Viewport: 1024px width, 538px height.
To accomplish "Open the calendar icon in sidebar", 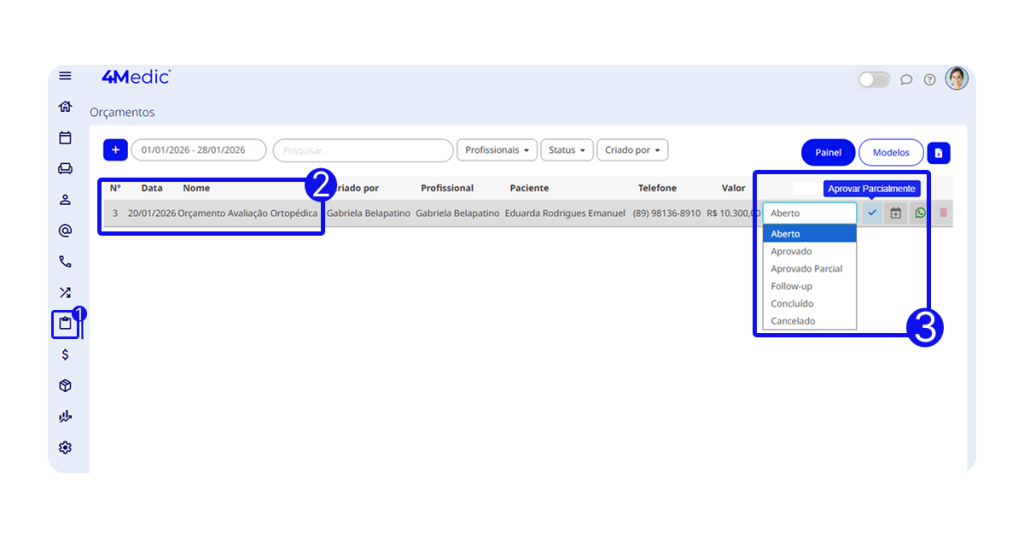I will point(65,138).
